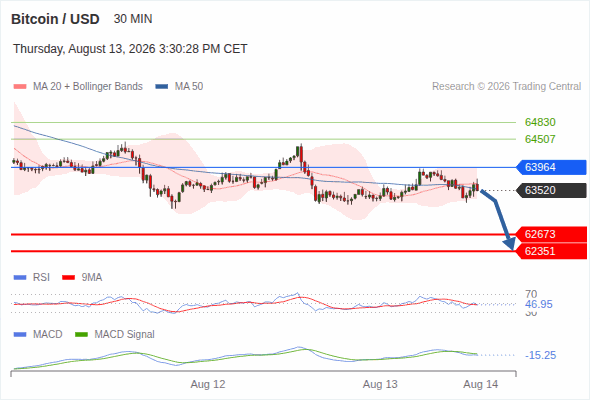Click the MA 20 + Bollinger Bands legend label
The image size is (590, 400).
tap(88, 87)
